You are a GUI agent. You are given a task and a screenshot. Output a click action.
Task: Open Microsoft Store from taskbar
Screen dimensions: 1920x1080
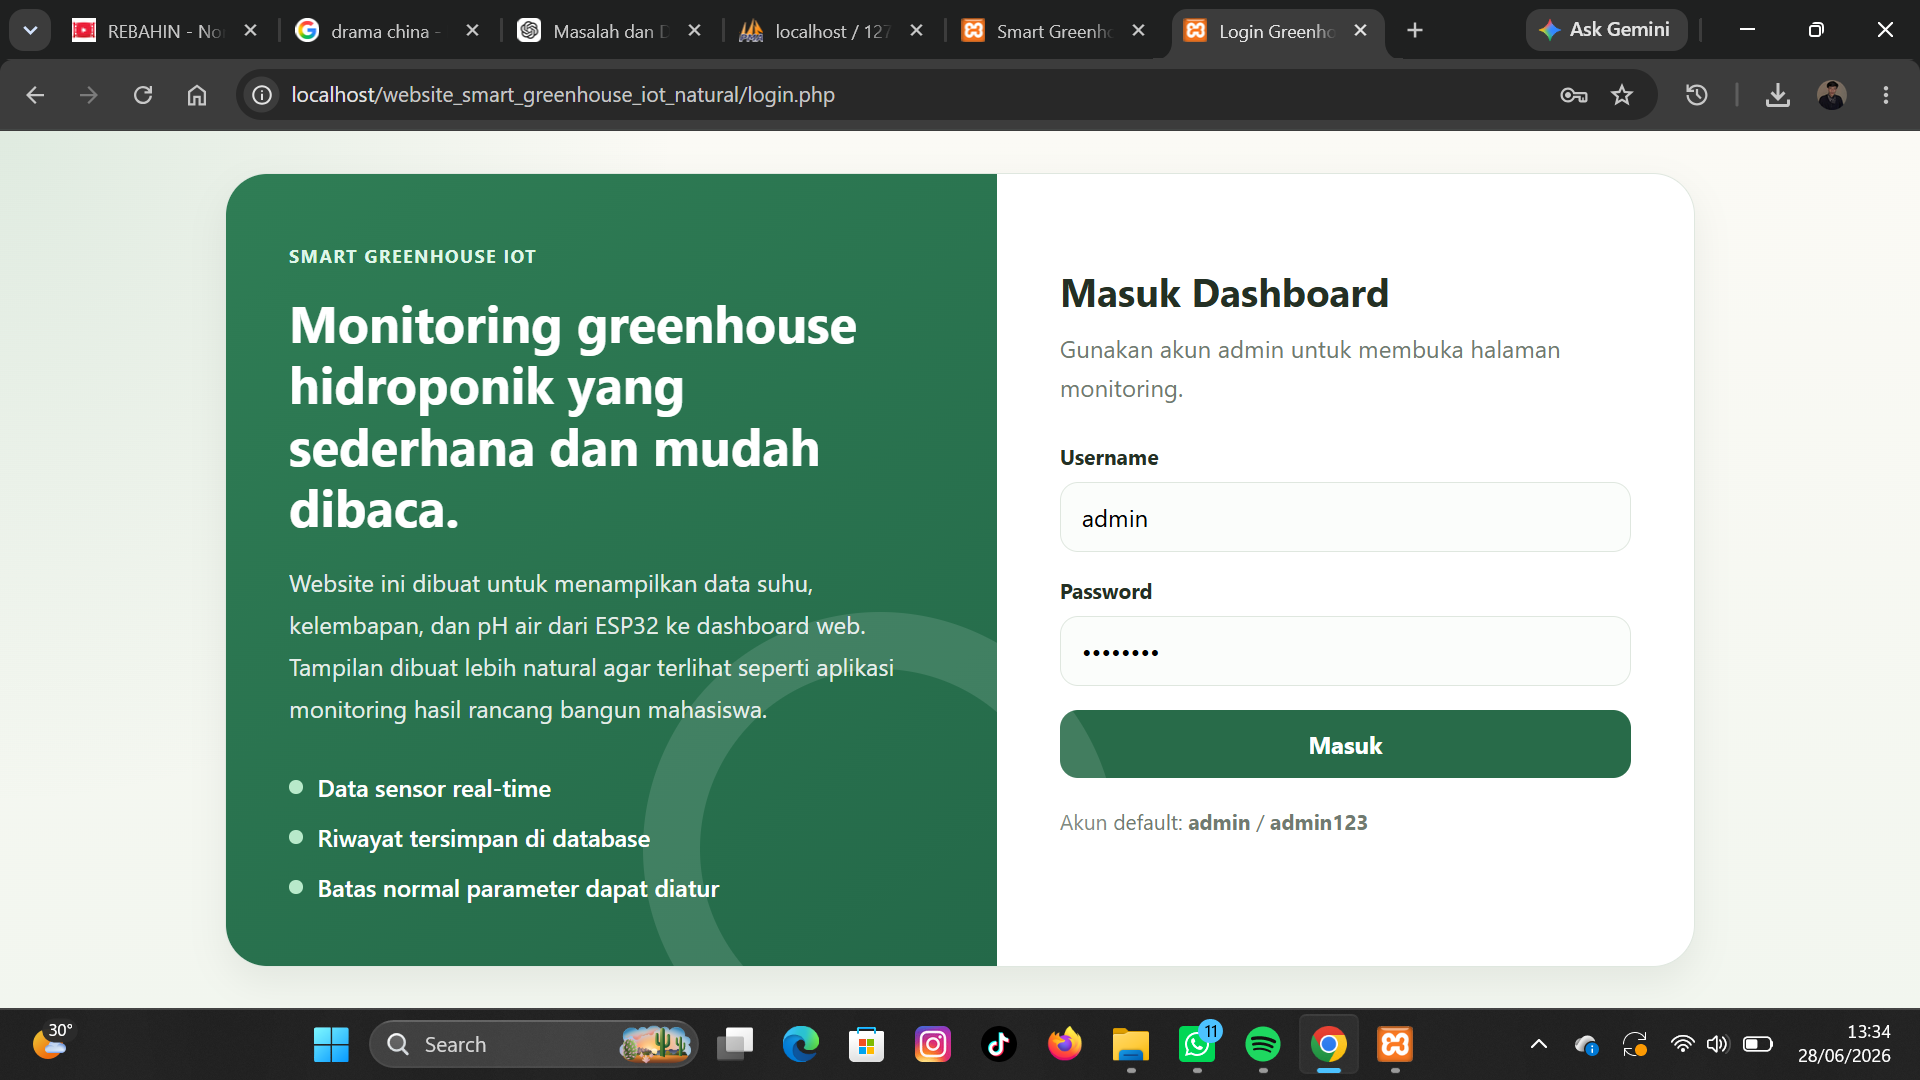click(x=867, y=1044)
